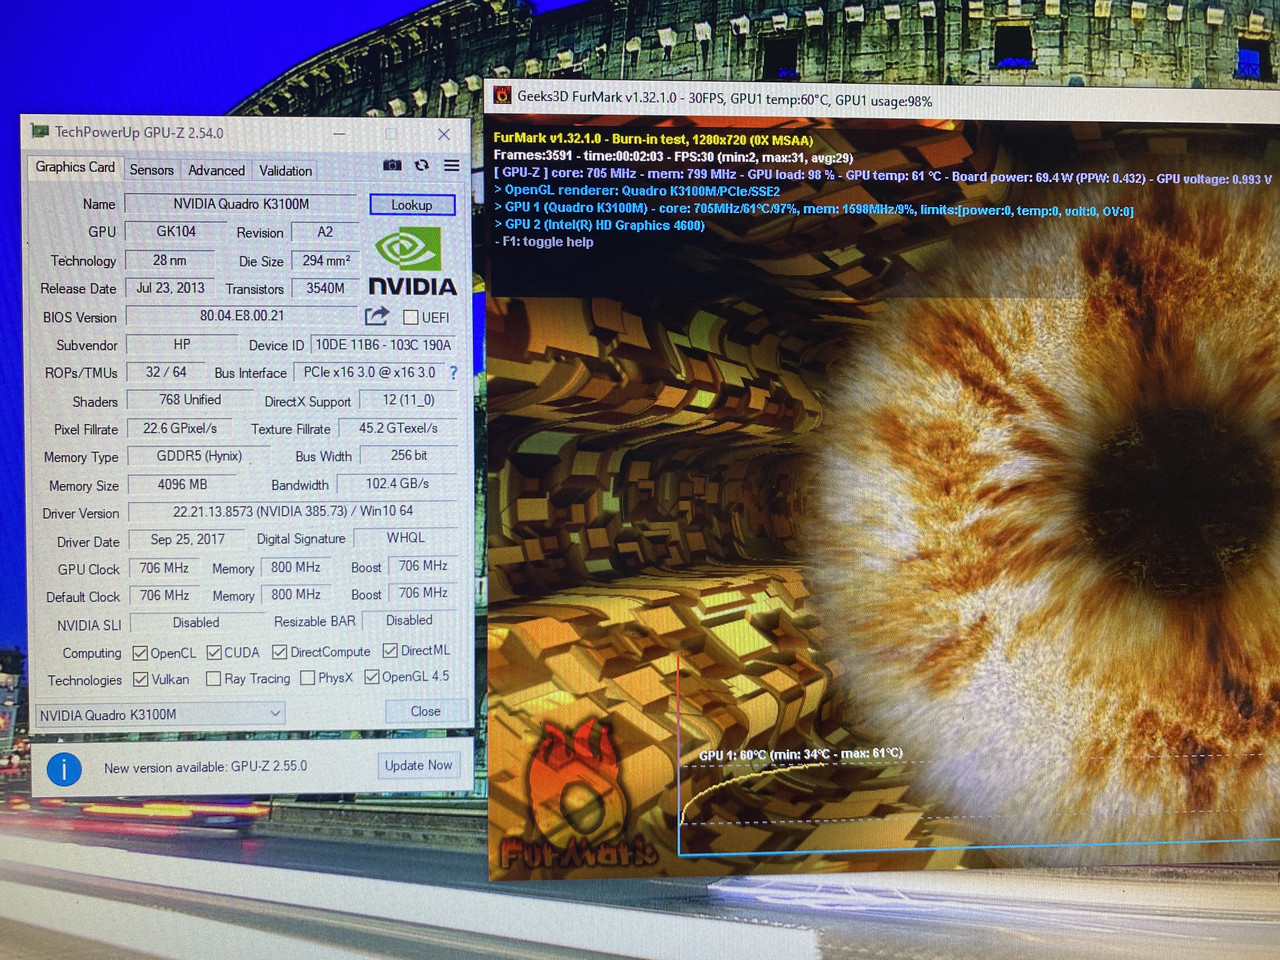Click the Revision field showing A2
The height and width of the screenshot is (960, 1280).
tap(325, 232)
